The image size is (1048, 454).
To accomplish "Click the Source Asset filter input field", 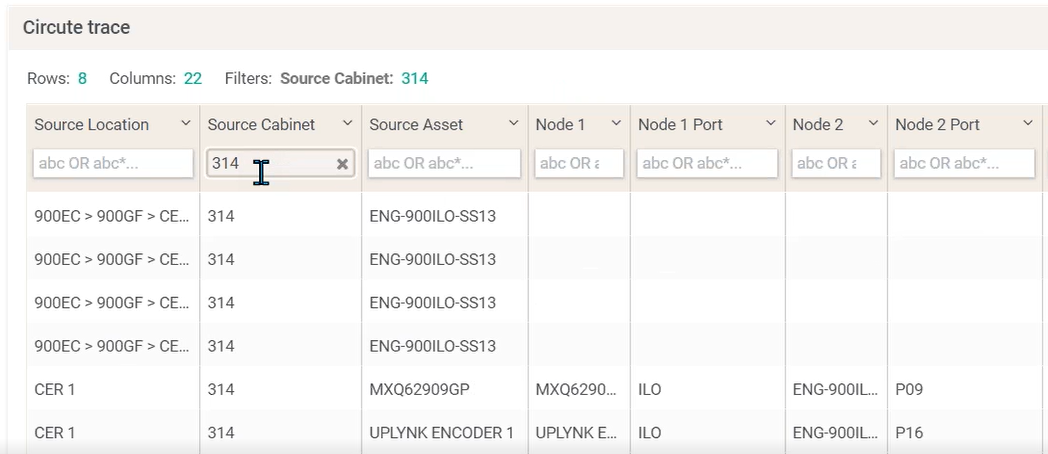I will coord(444,163).
